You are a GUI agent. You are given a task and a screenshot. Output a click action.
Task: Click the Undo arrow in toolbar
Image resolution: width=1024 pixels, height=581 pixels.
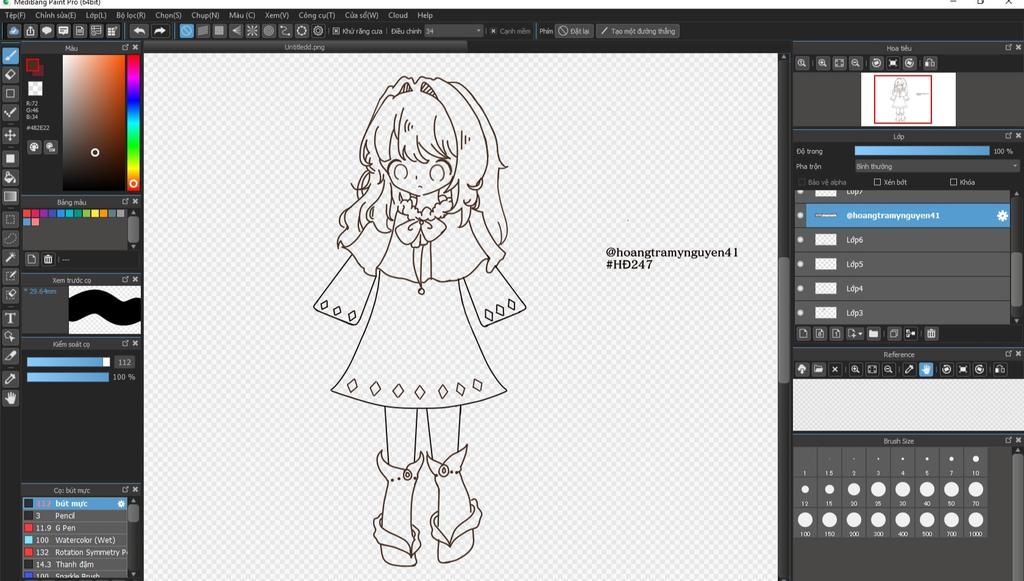click(139, 31)
